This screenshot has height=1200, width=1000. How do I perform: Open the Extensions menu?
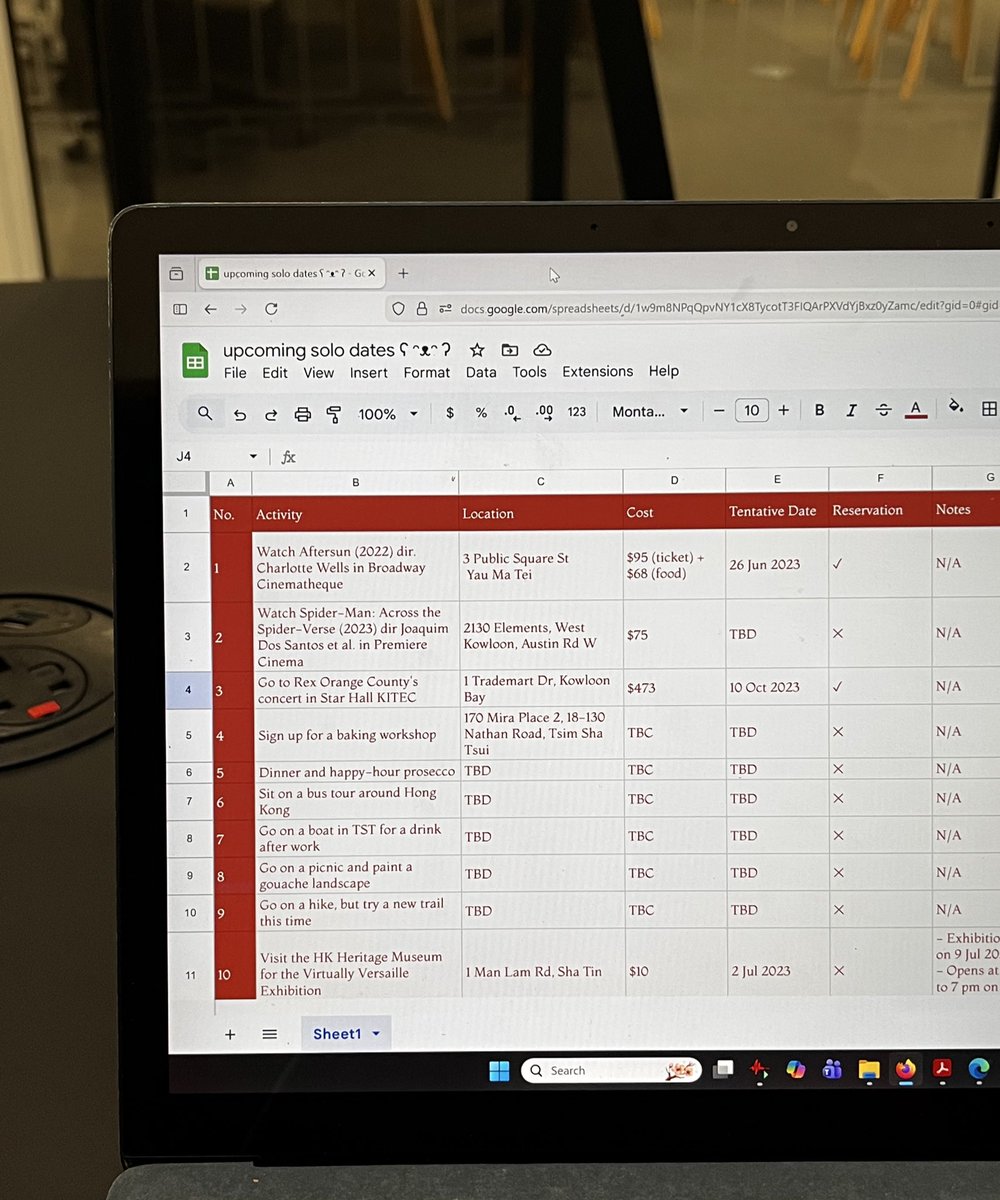(598, 371)
